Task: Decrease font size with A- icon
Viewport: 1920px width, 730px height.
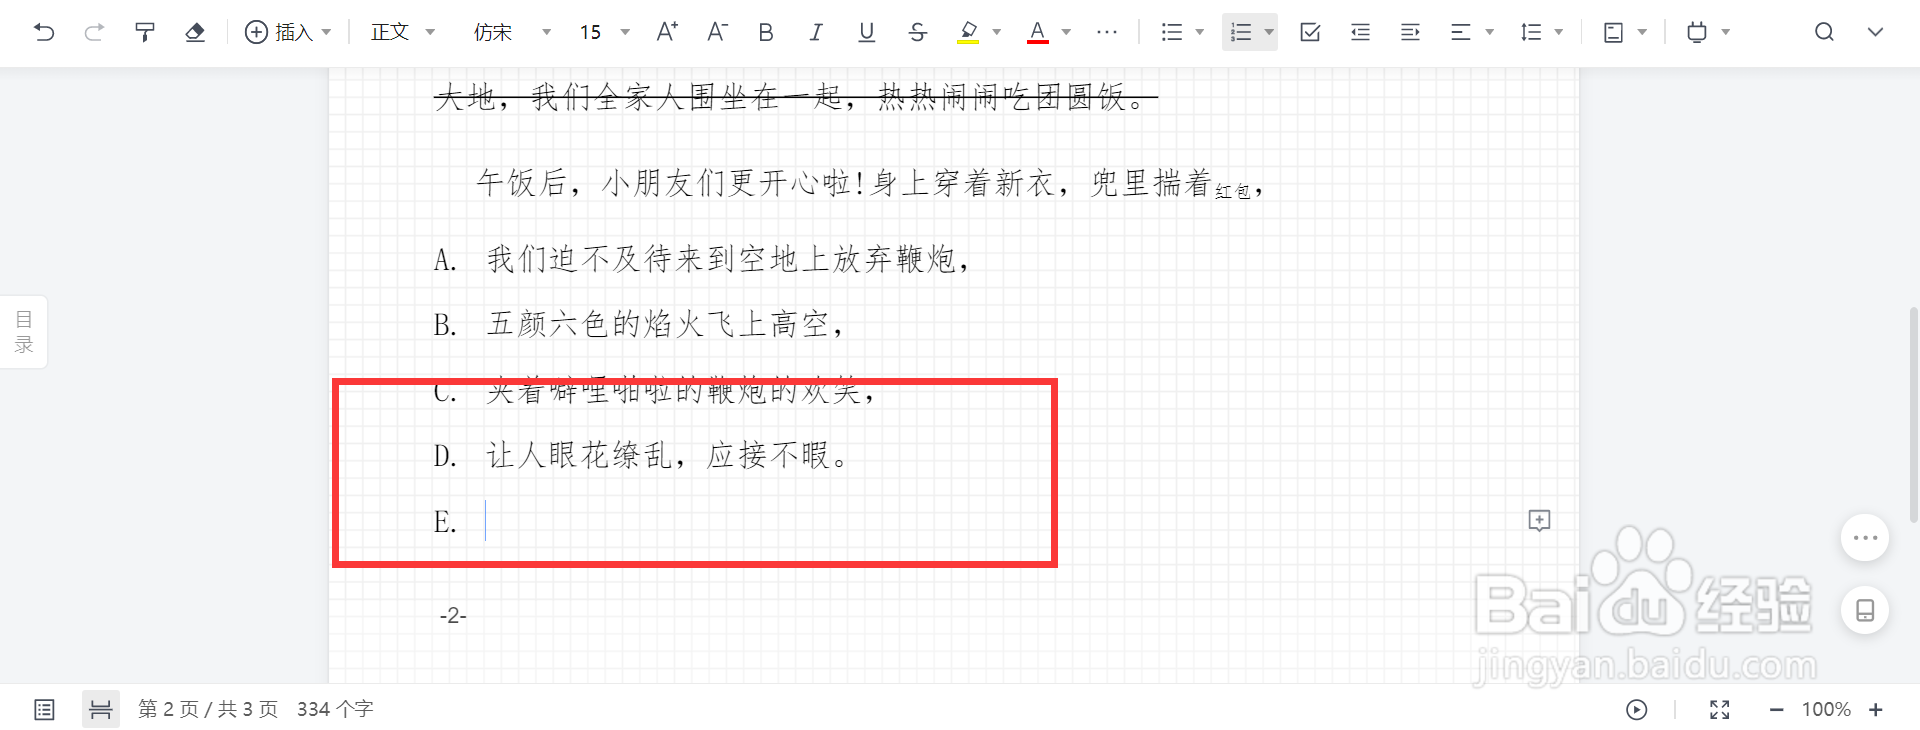Action: tap(717, 32)
